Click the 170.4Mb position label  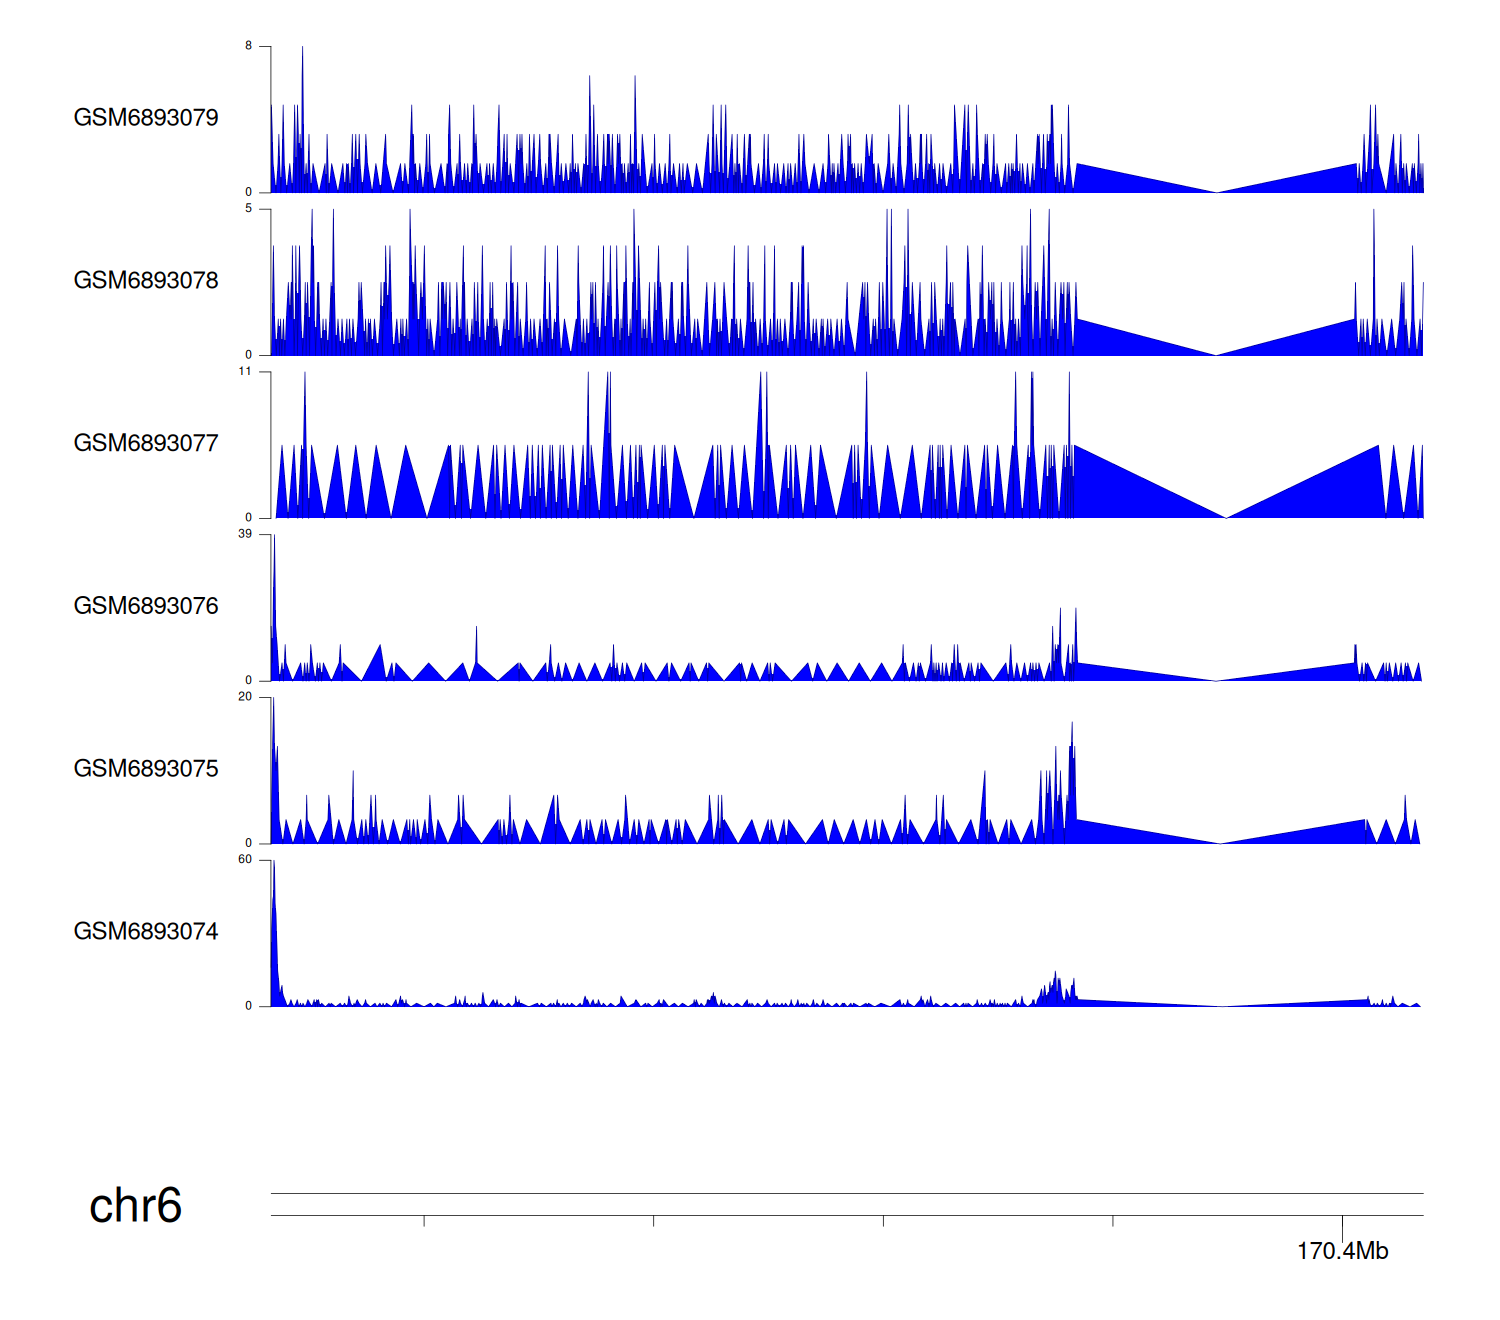coord(1342,1251)
